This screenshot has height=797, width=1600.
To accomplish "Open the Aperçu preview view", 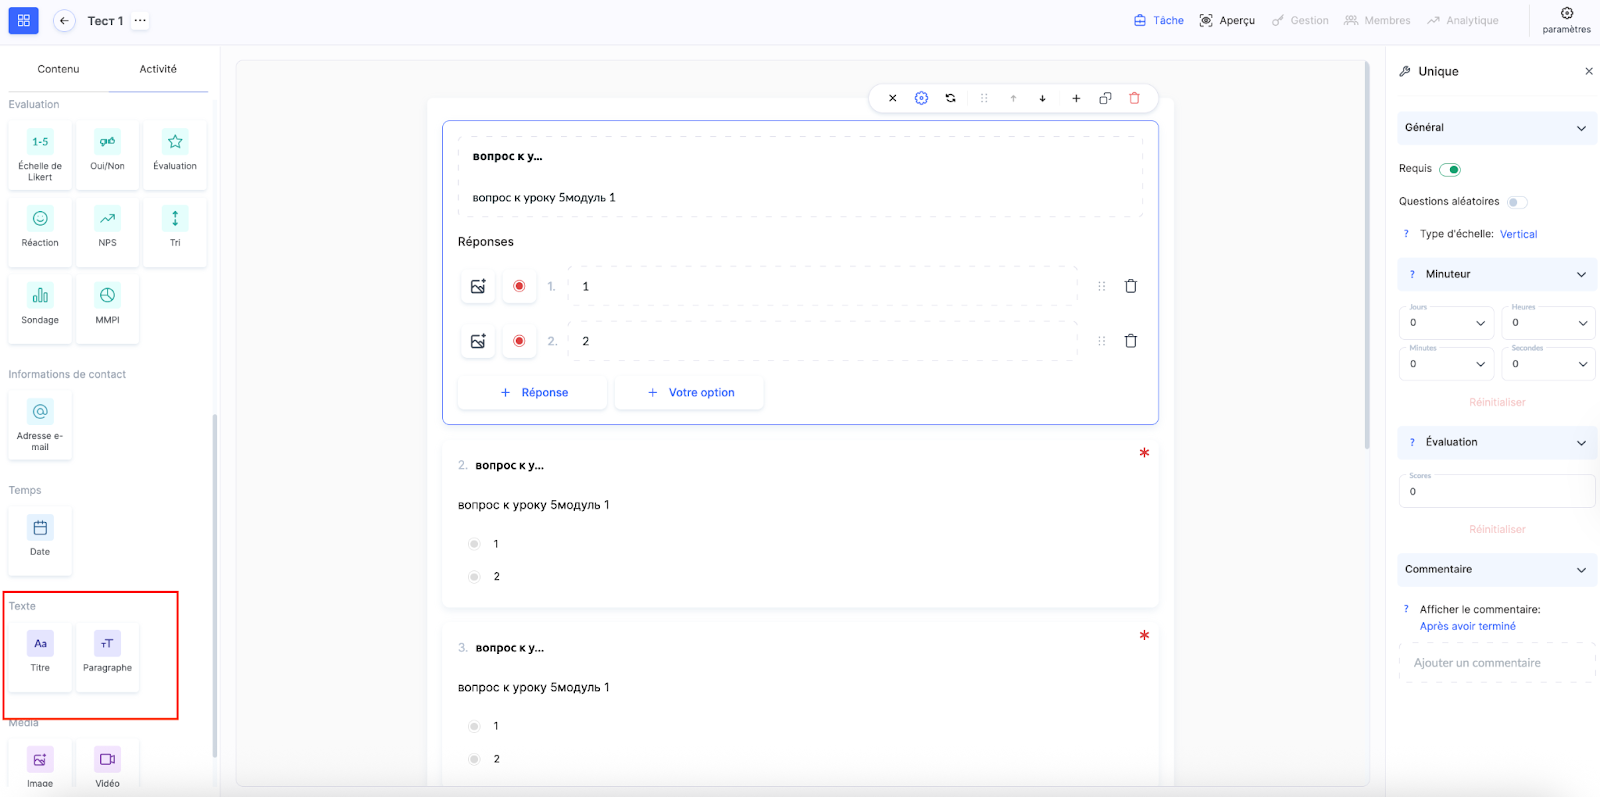I will click(x=1227, y=20).
